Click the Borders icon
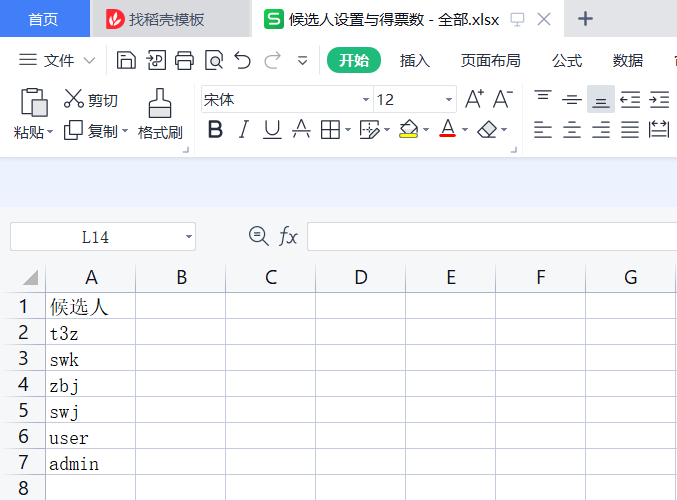 330,130
